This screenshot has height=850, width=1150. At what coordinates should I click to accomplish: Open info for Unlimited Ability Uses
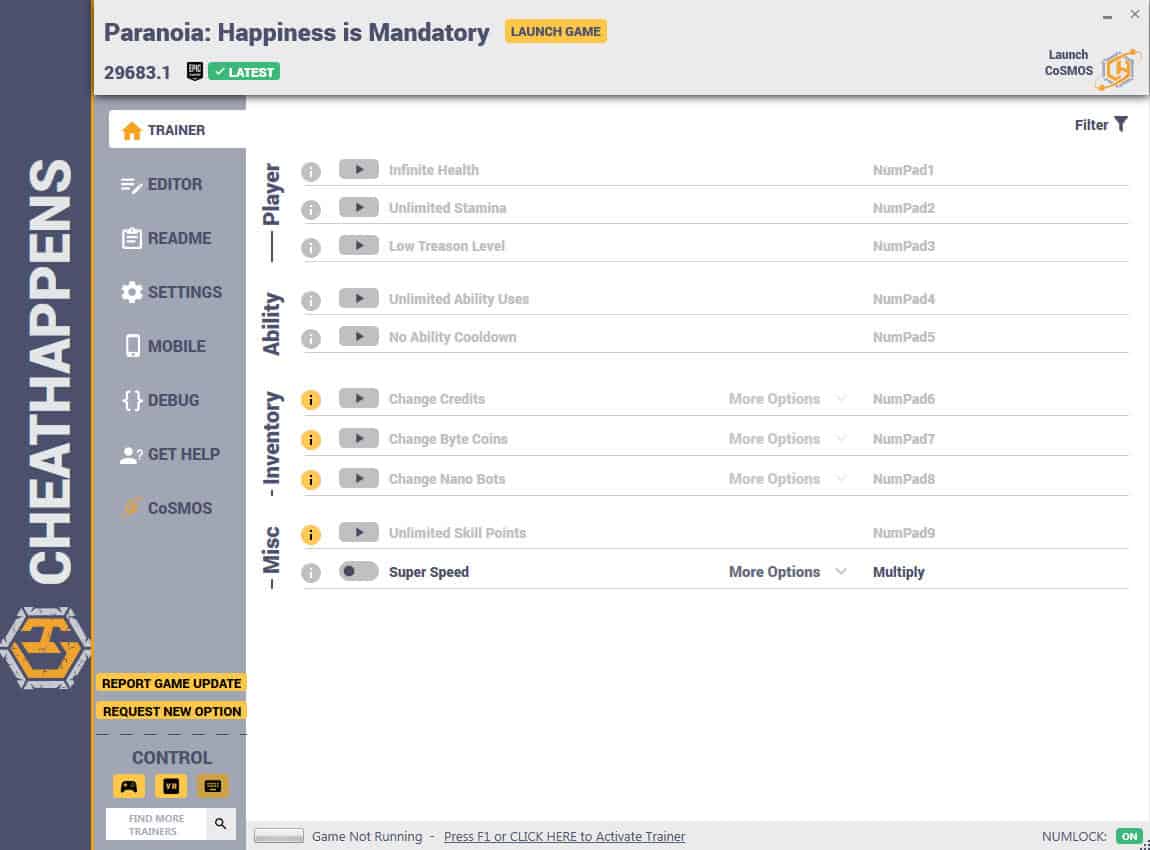click(x=311, y=301)
